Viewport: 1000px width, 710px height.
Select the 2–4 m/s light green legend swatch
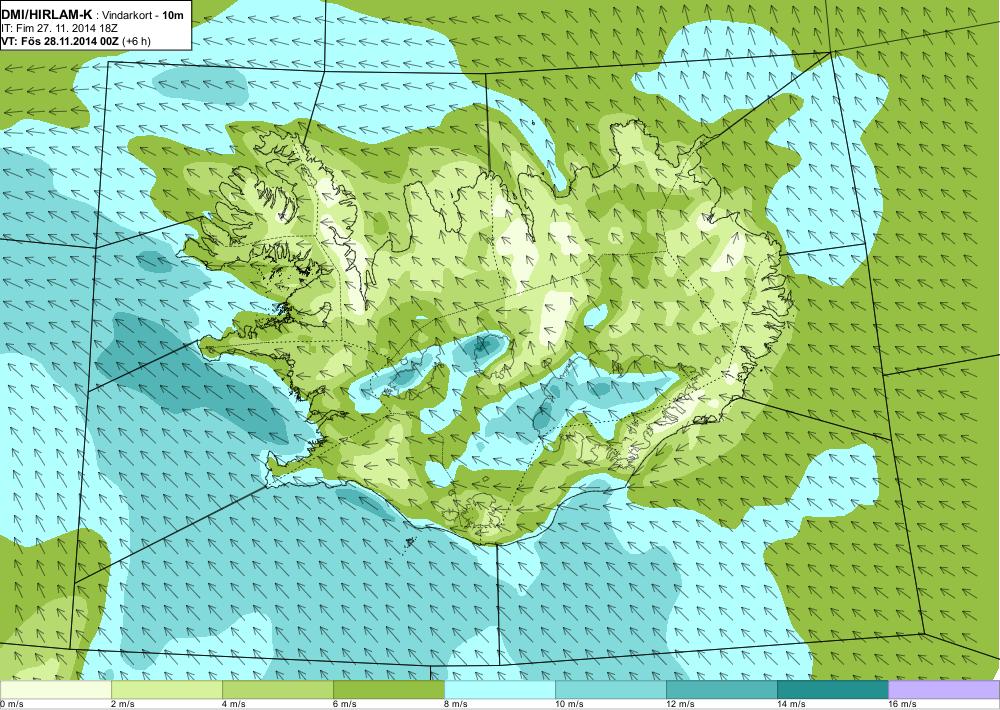[166, 690]
